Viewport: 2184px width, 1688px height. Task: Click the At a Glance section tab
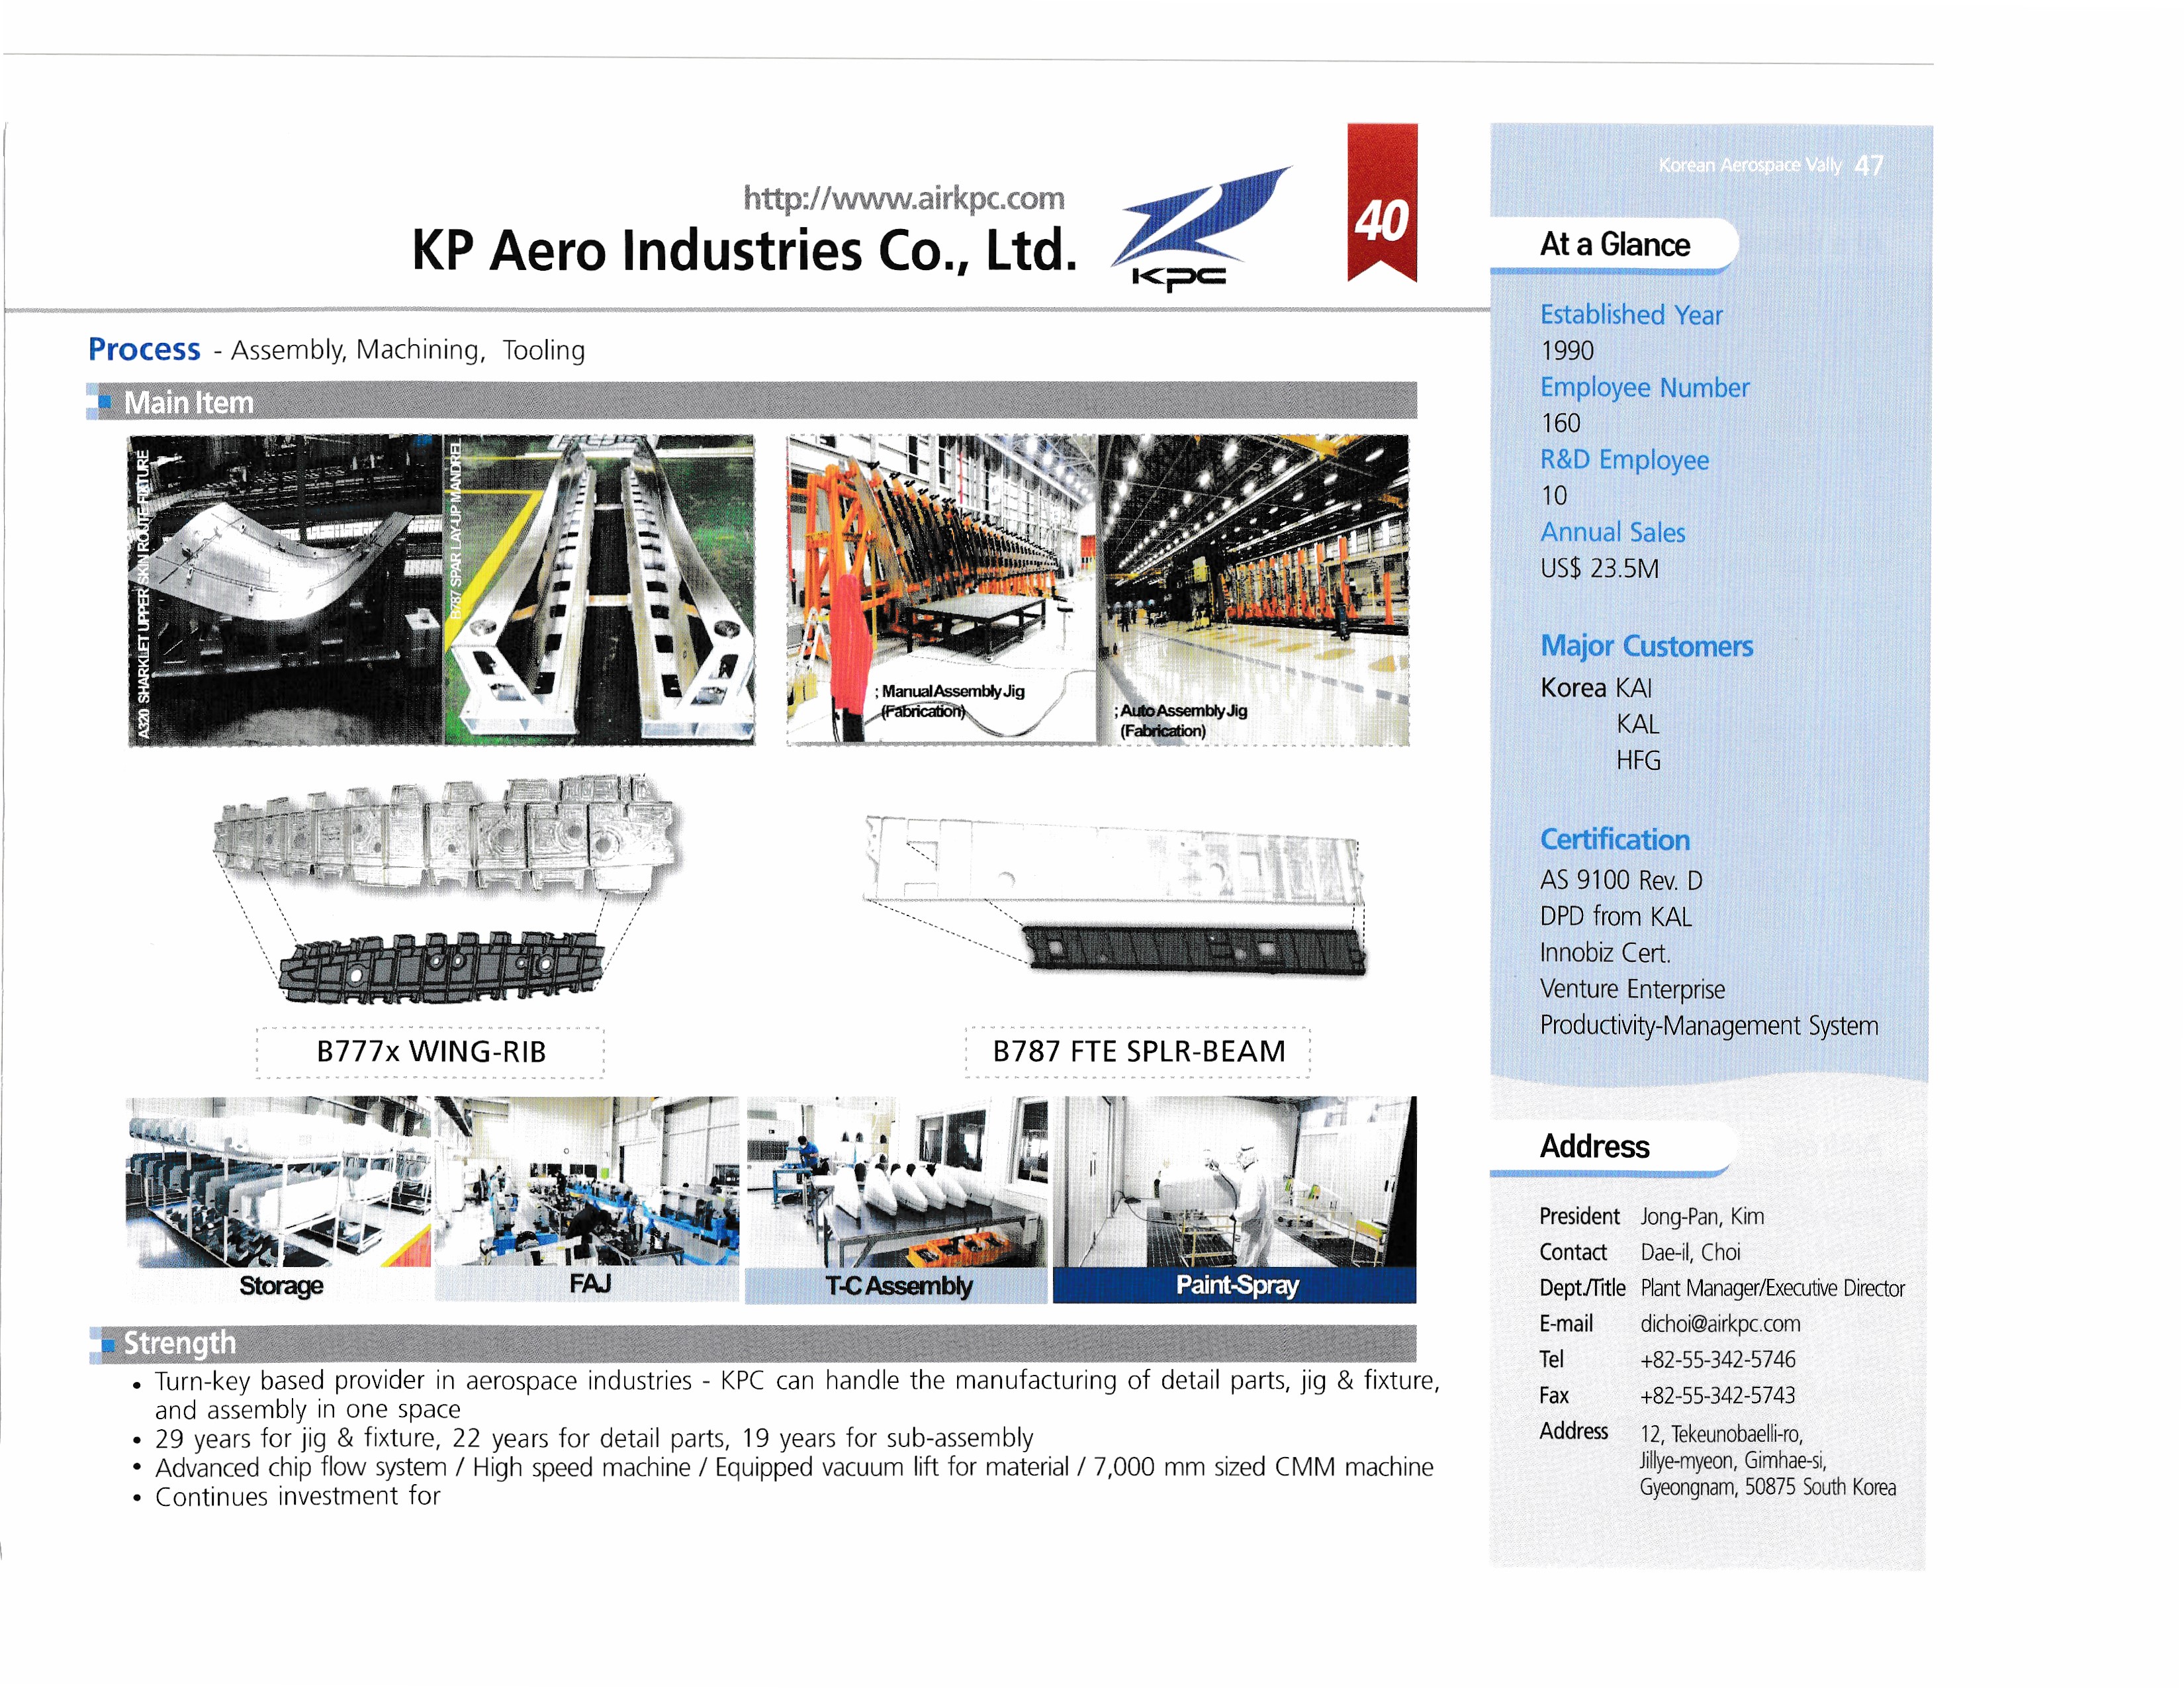click(1614, 244)
